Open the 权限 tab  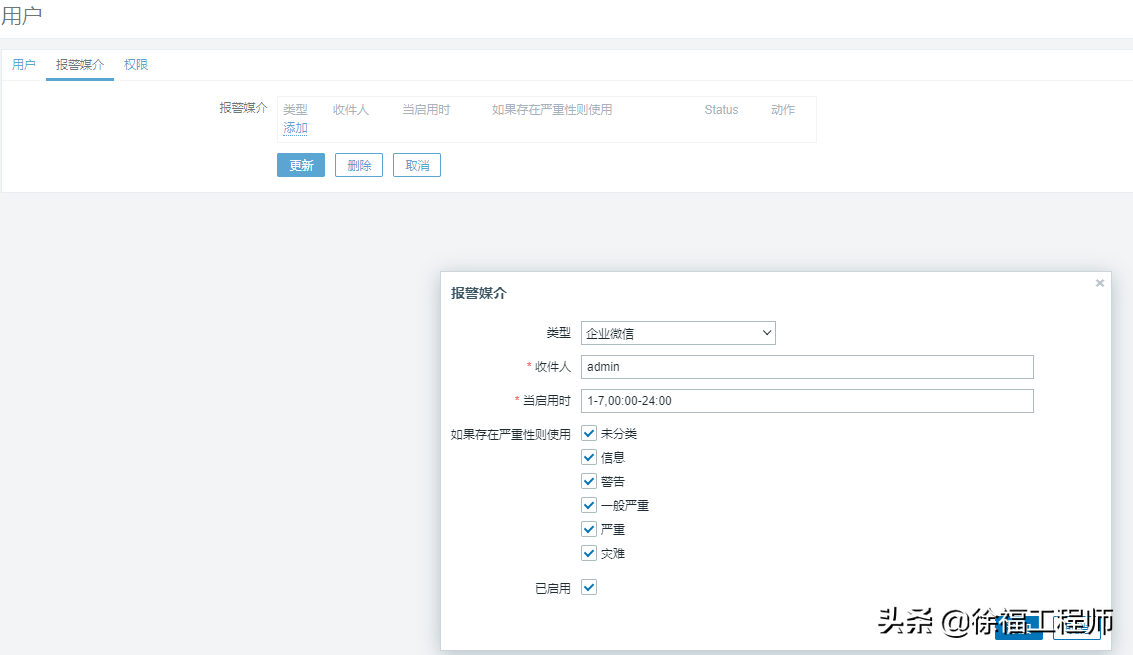[136, 65]
